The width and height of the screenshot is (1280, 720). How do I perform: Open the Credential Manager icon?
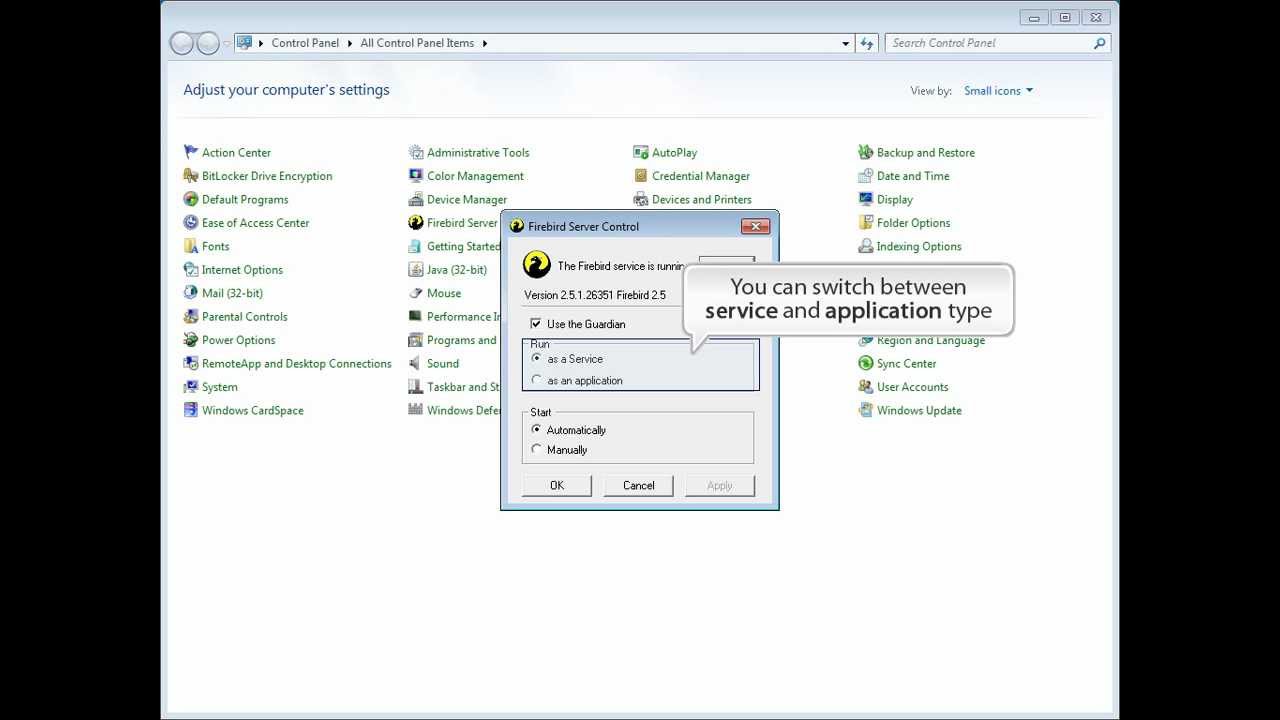(x=641, y=176)
